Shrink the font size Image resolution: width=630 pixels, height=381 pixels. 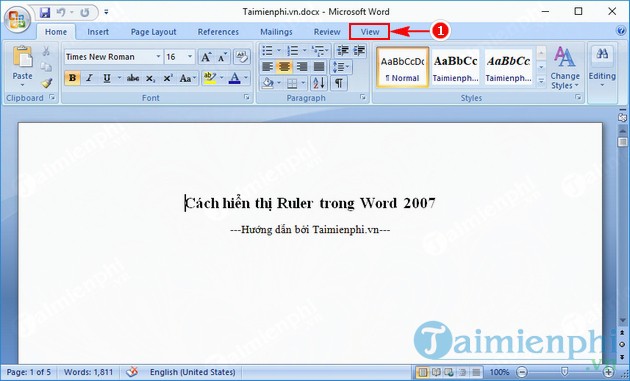pyautogui.click(x=222, y=57)
